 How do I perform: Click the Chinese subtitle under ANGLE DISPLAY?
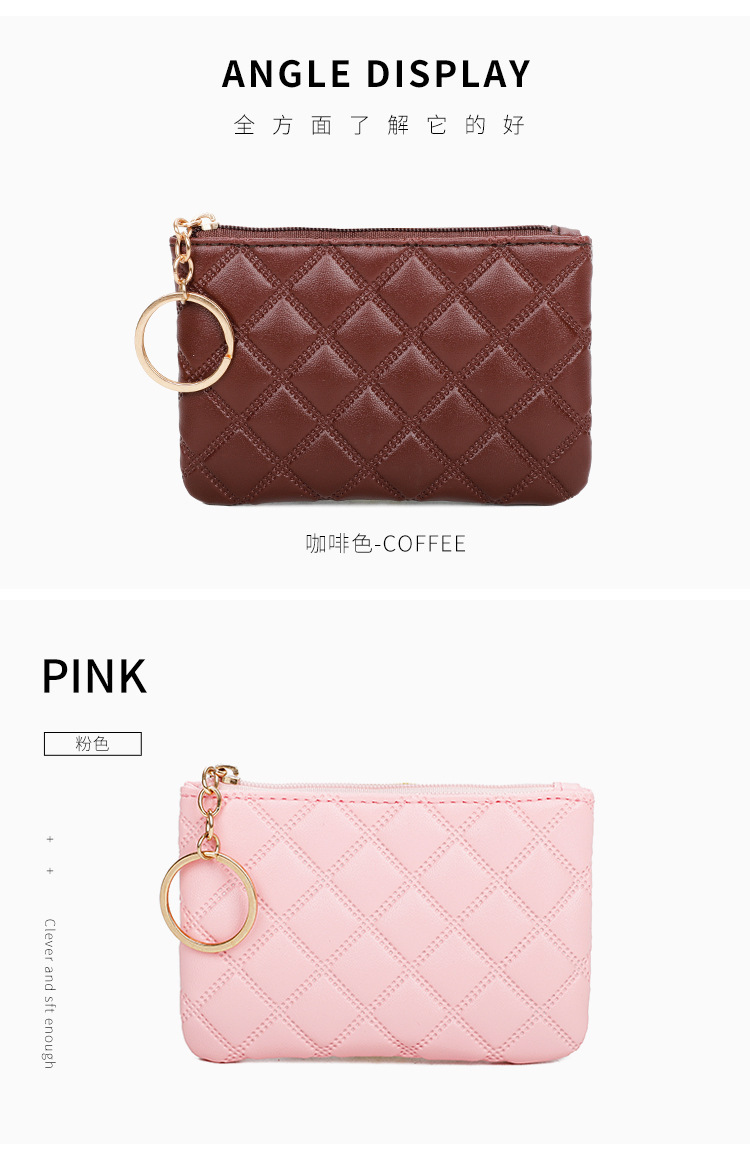[379, 126]
